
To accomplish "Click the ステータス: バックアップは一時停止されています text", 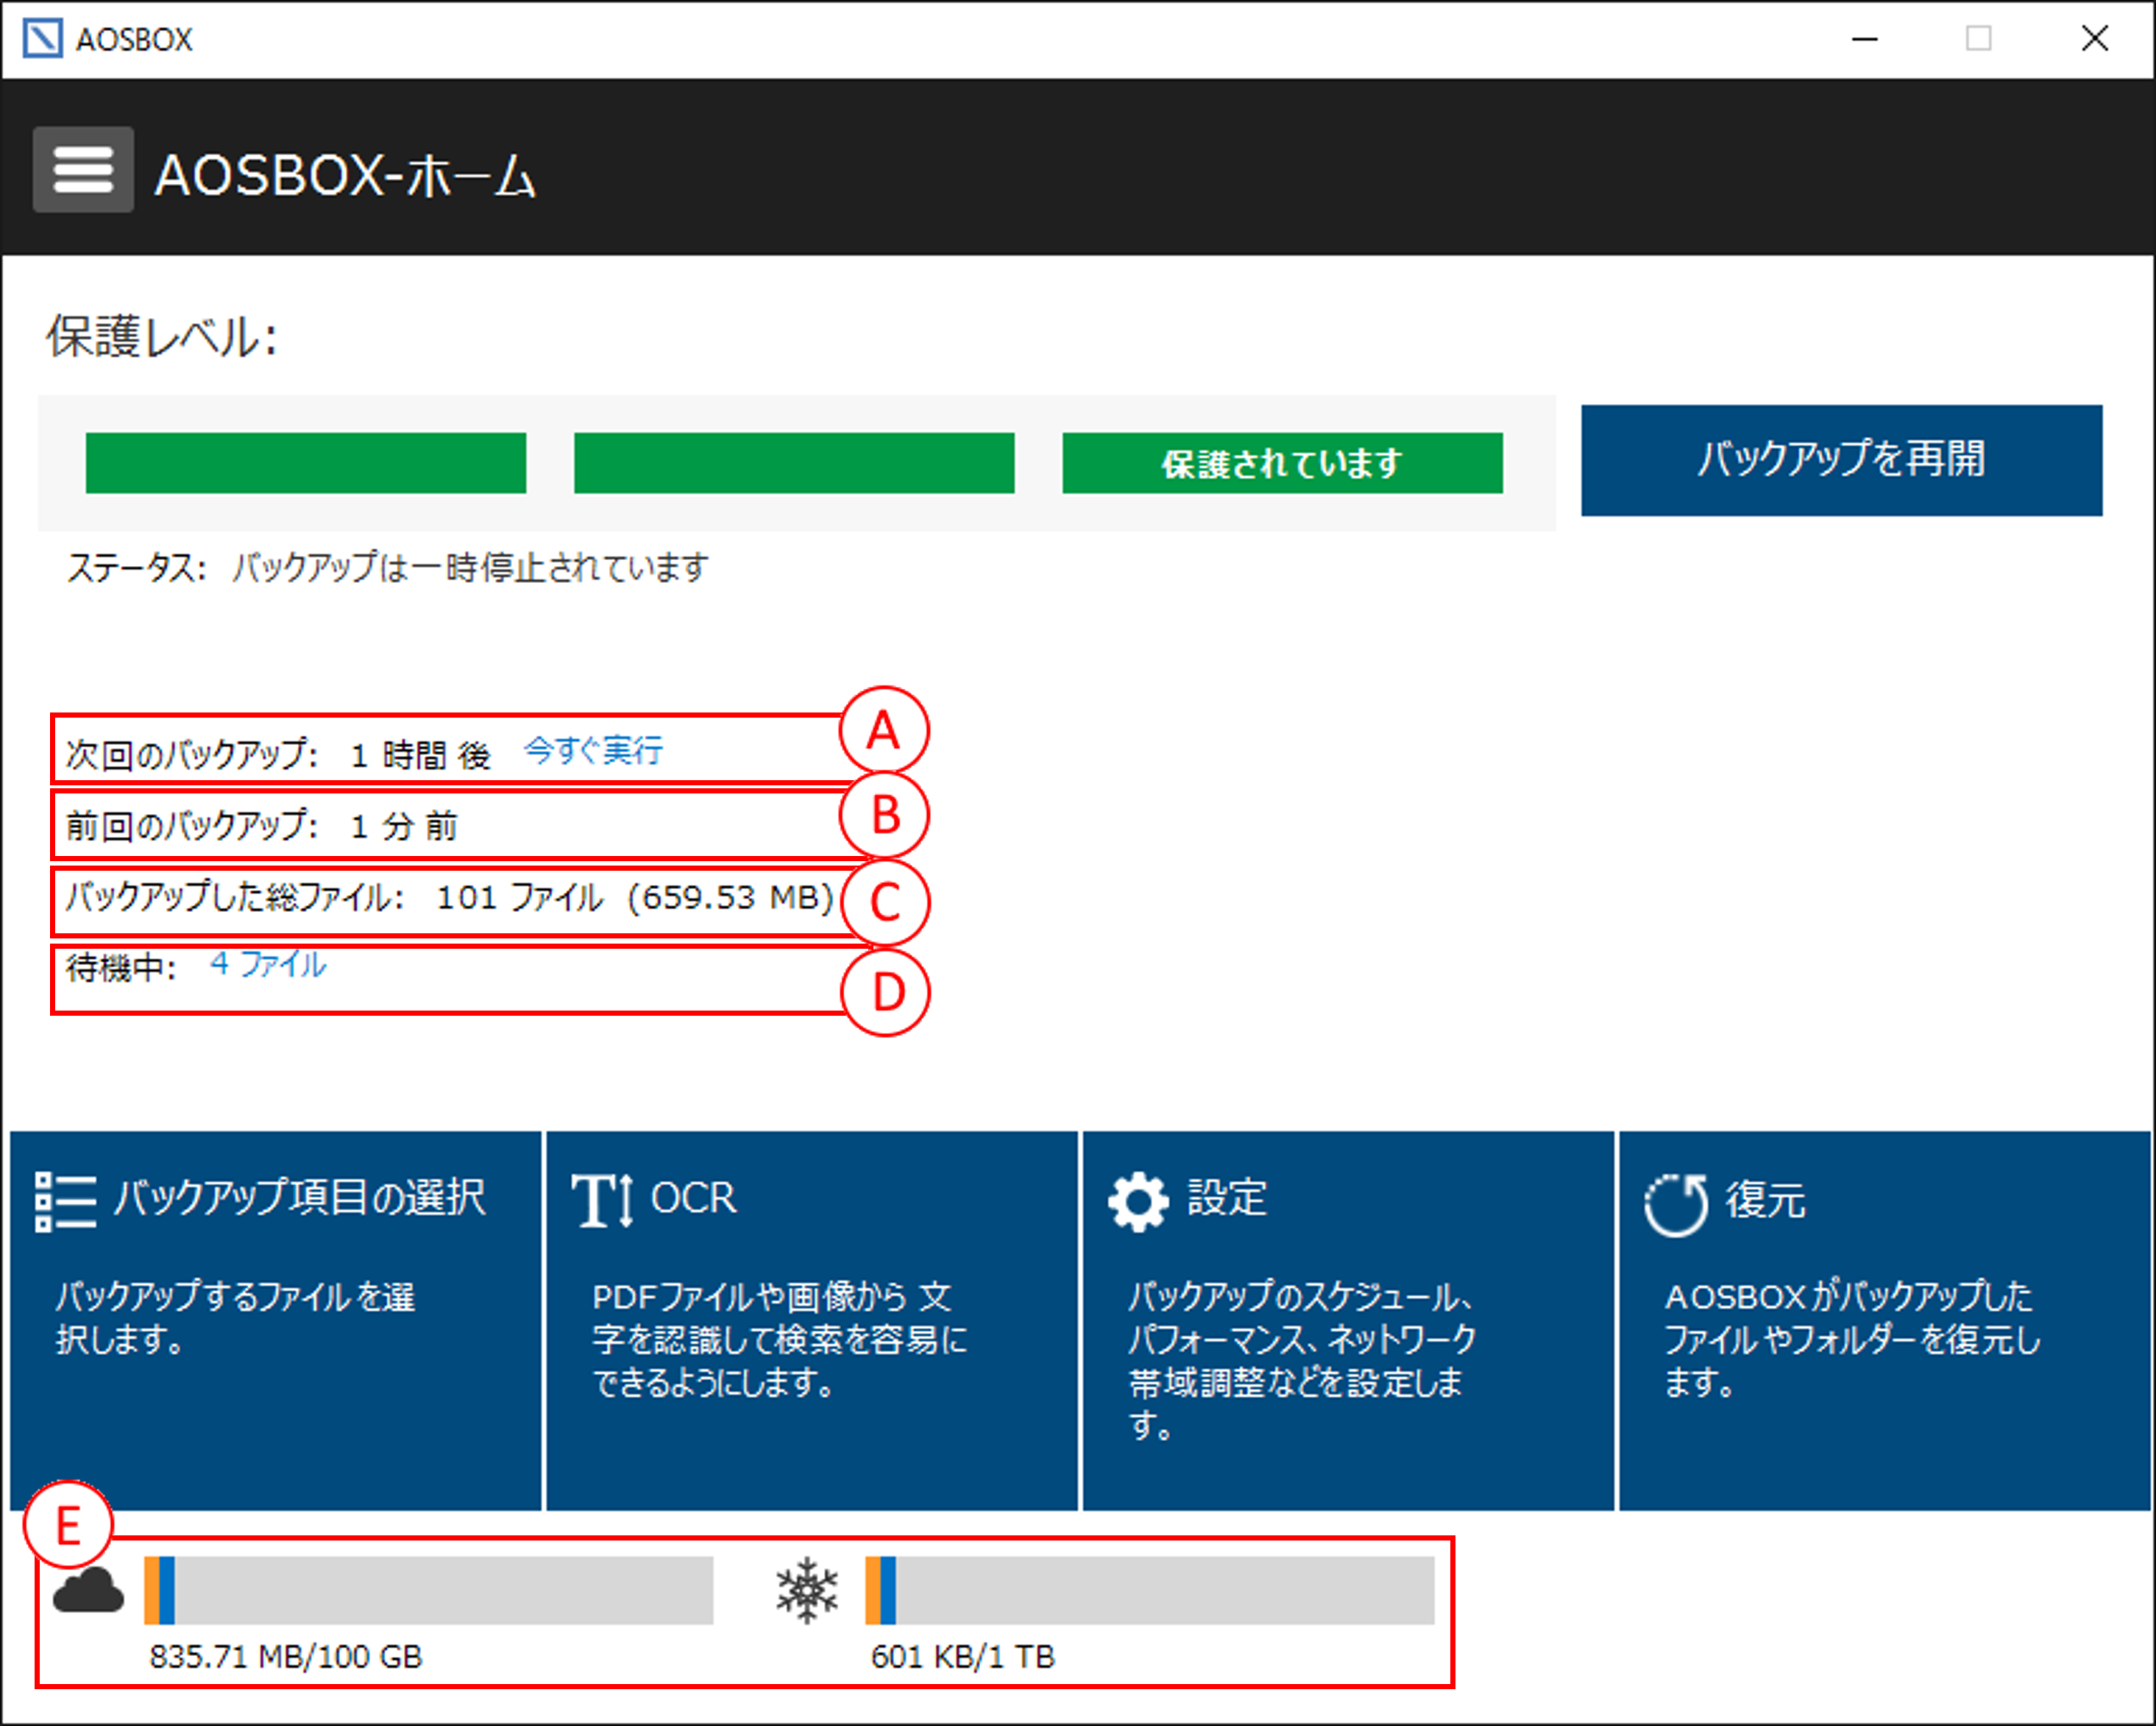I will pyautogui.click(x=388, y=568).
